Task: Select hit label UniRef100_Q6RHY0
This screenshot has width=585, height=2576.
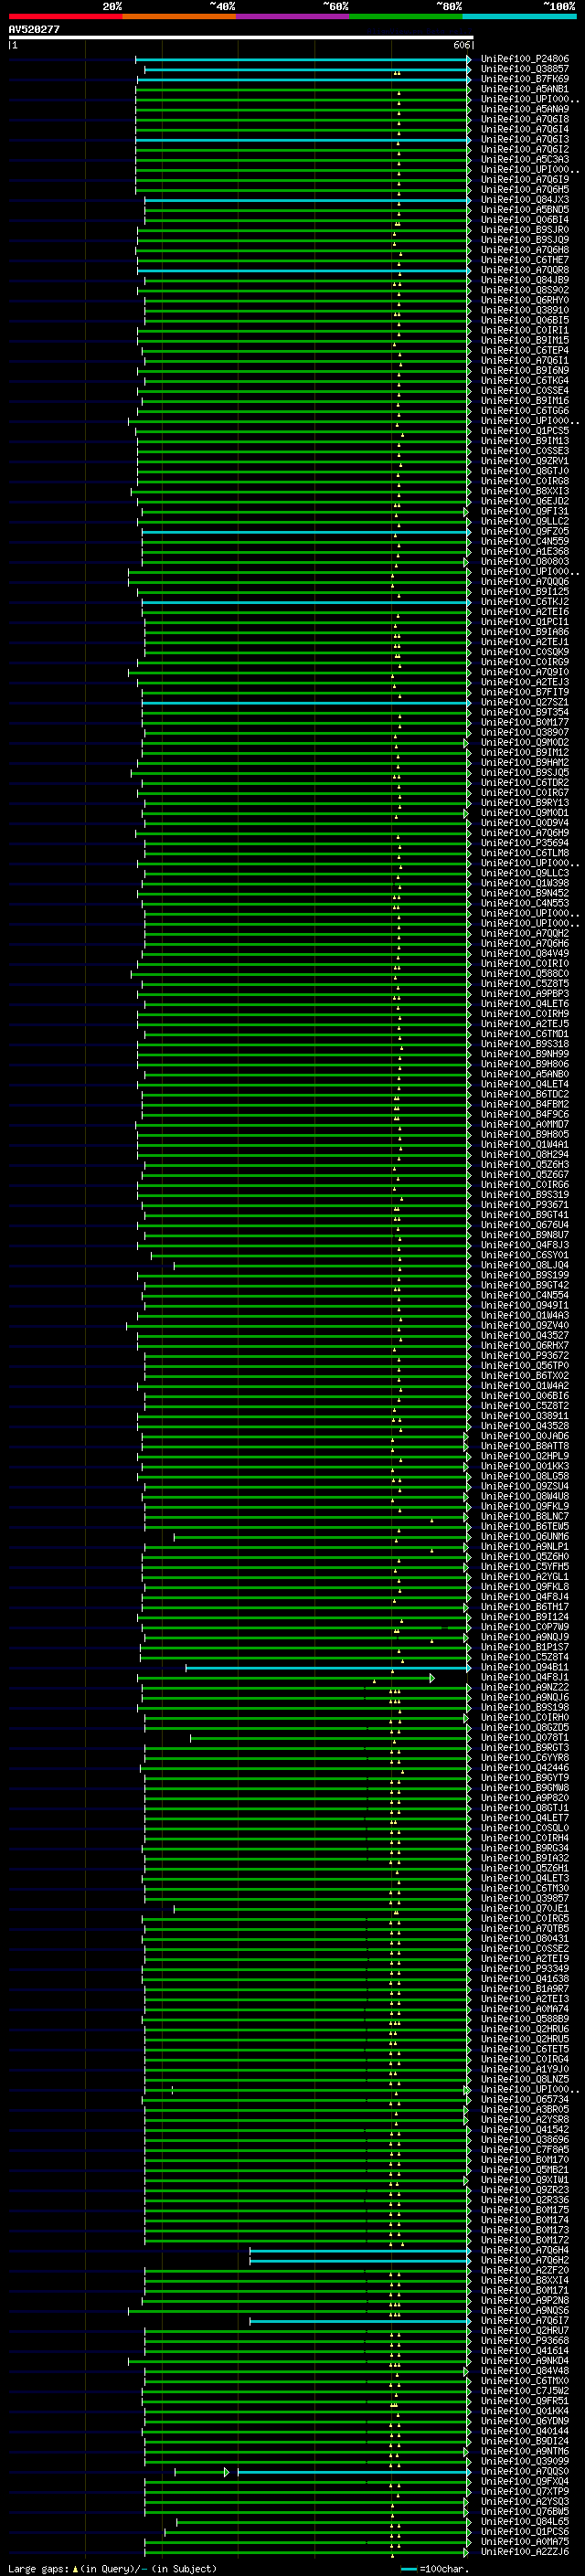Action: (524, 300)
